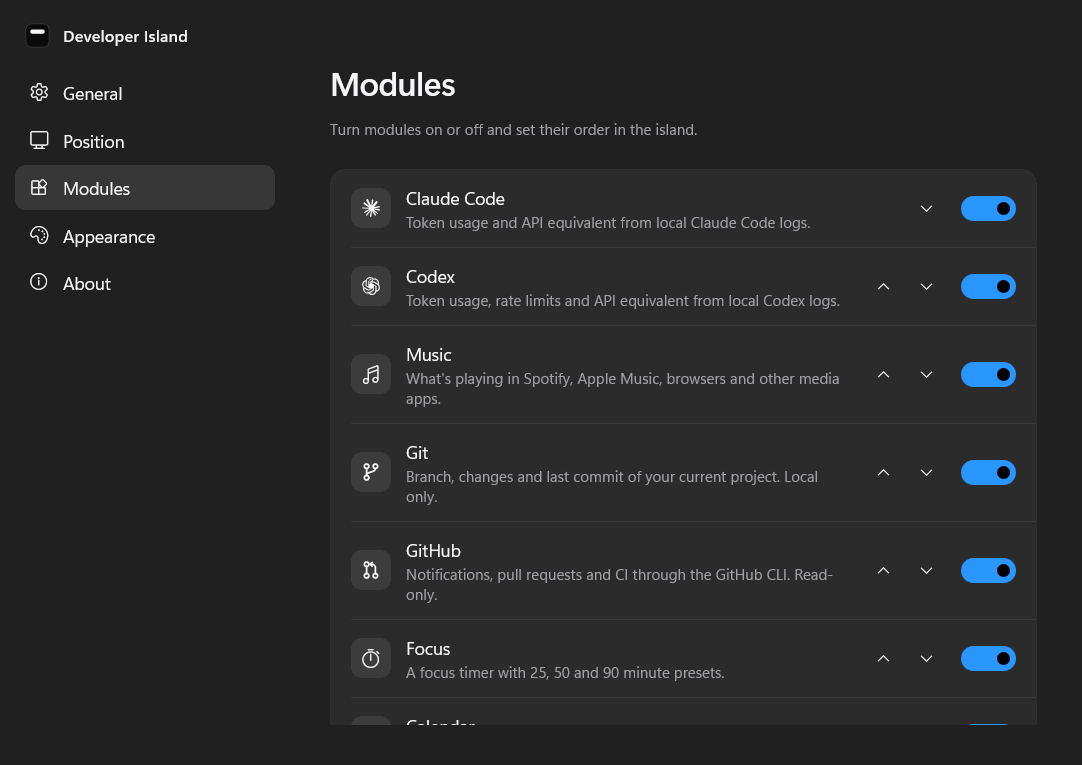Image resolution: width=1082 pixels, height=765 pixels.
Task: Turn off the Focus module switch
Action: point(988,659)
